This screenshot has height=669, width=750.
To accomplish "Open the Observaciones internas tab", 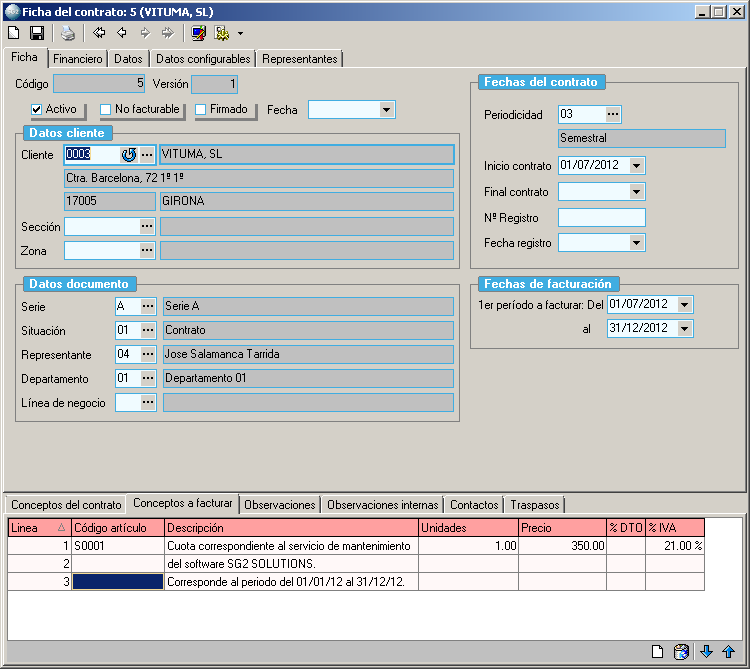I will click(x=383, y=505).
